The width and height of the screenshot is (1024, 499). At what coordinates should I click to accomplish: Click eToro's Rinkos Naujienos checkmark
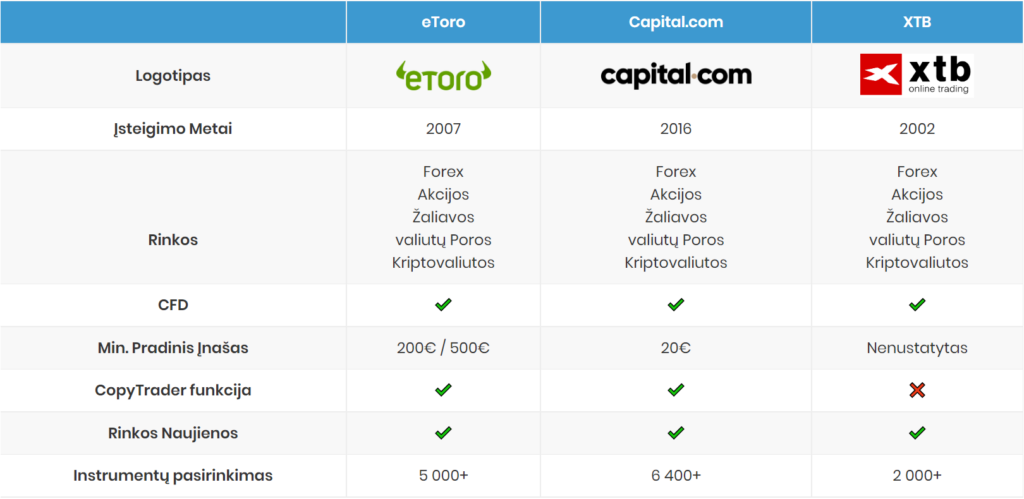443,432
